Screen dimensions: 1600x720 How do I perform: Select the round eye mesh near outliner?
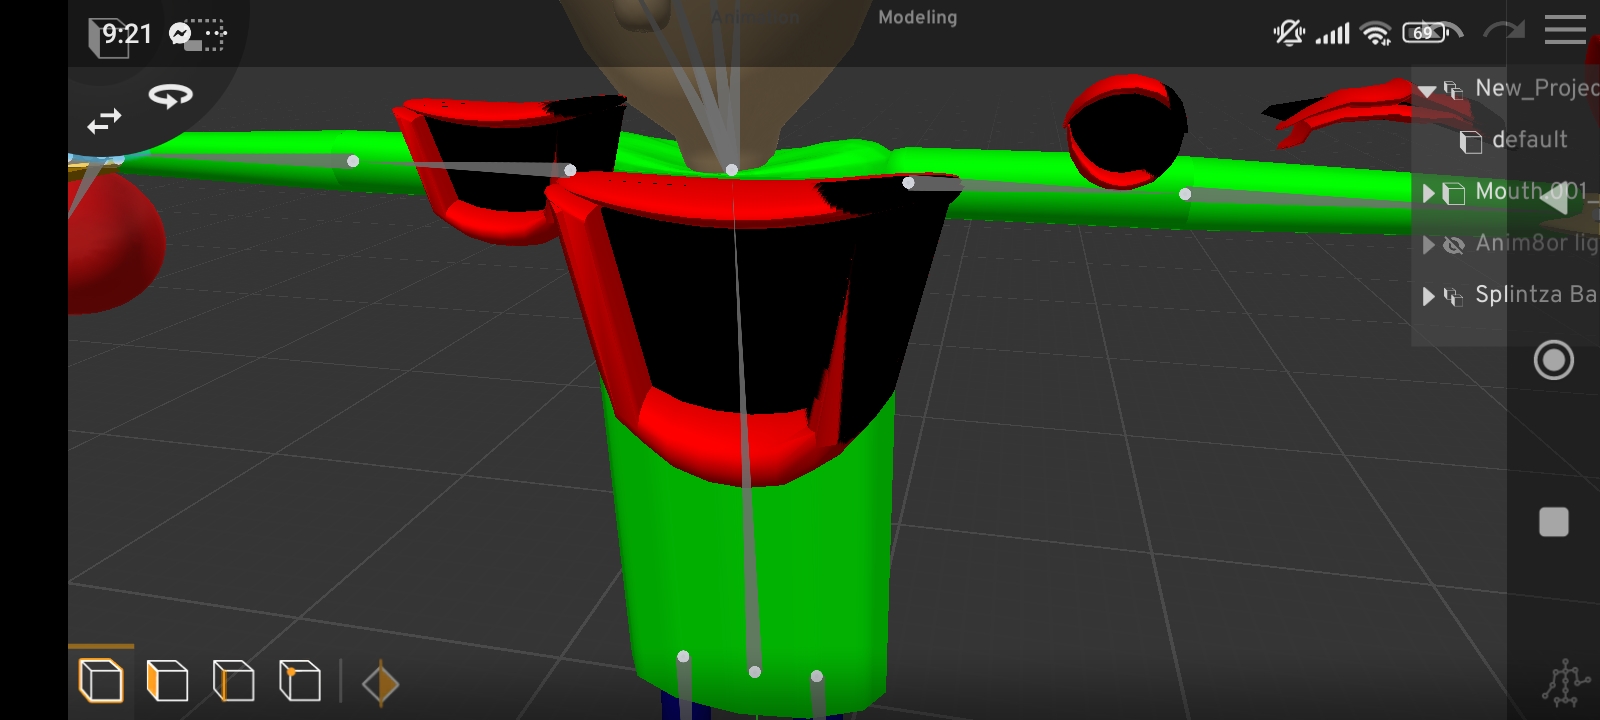(1124, 132)
